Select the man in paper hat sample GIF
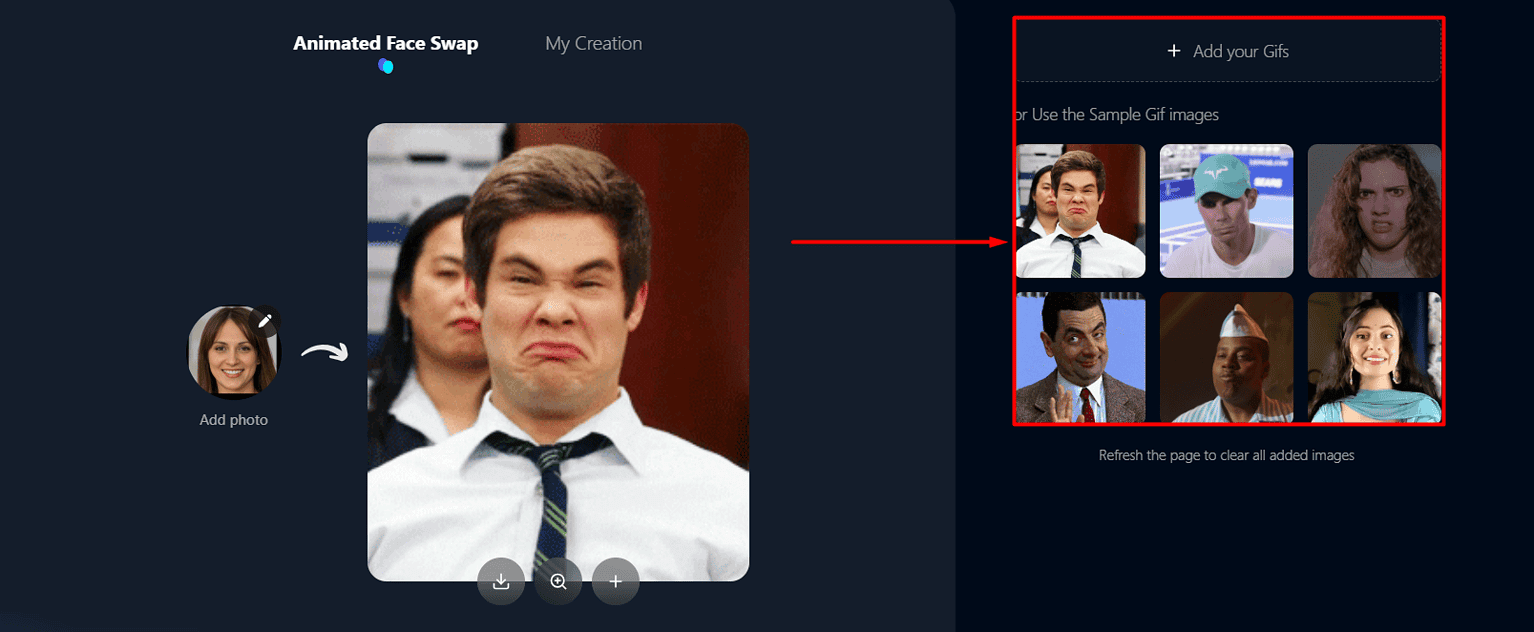The height and width of the screenshot is (632, 1534). 1227,357
